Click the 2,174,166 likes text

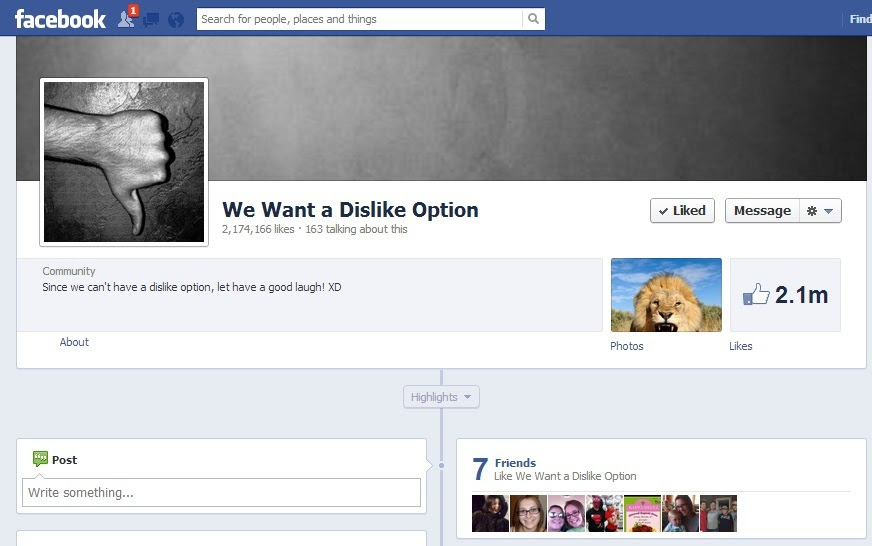click(x=258, y=229)
